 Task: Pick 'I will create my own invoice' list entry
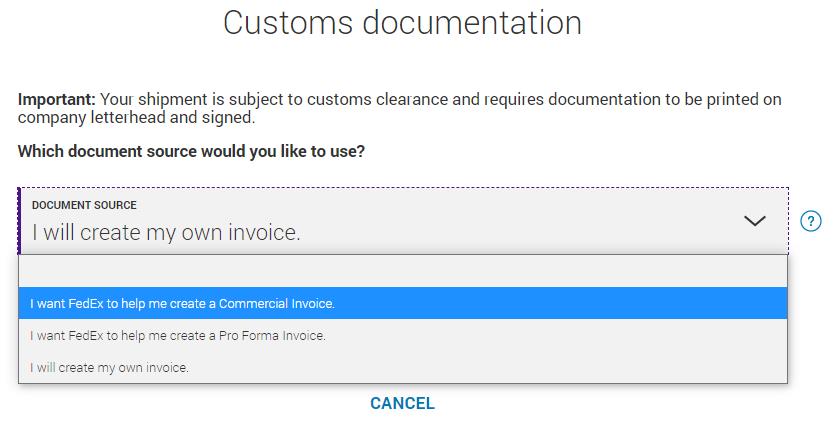[403, 367]
